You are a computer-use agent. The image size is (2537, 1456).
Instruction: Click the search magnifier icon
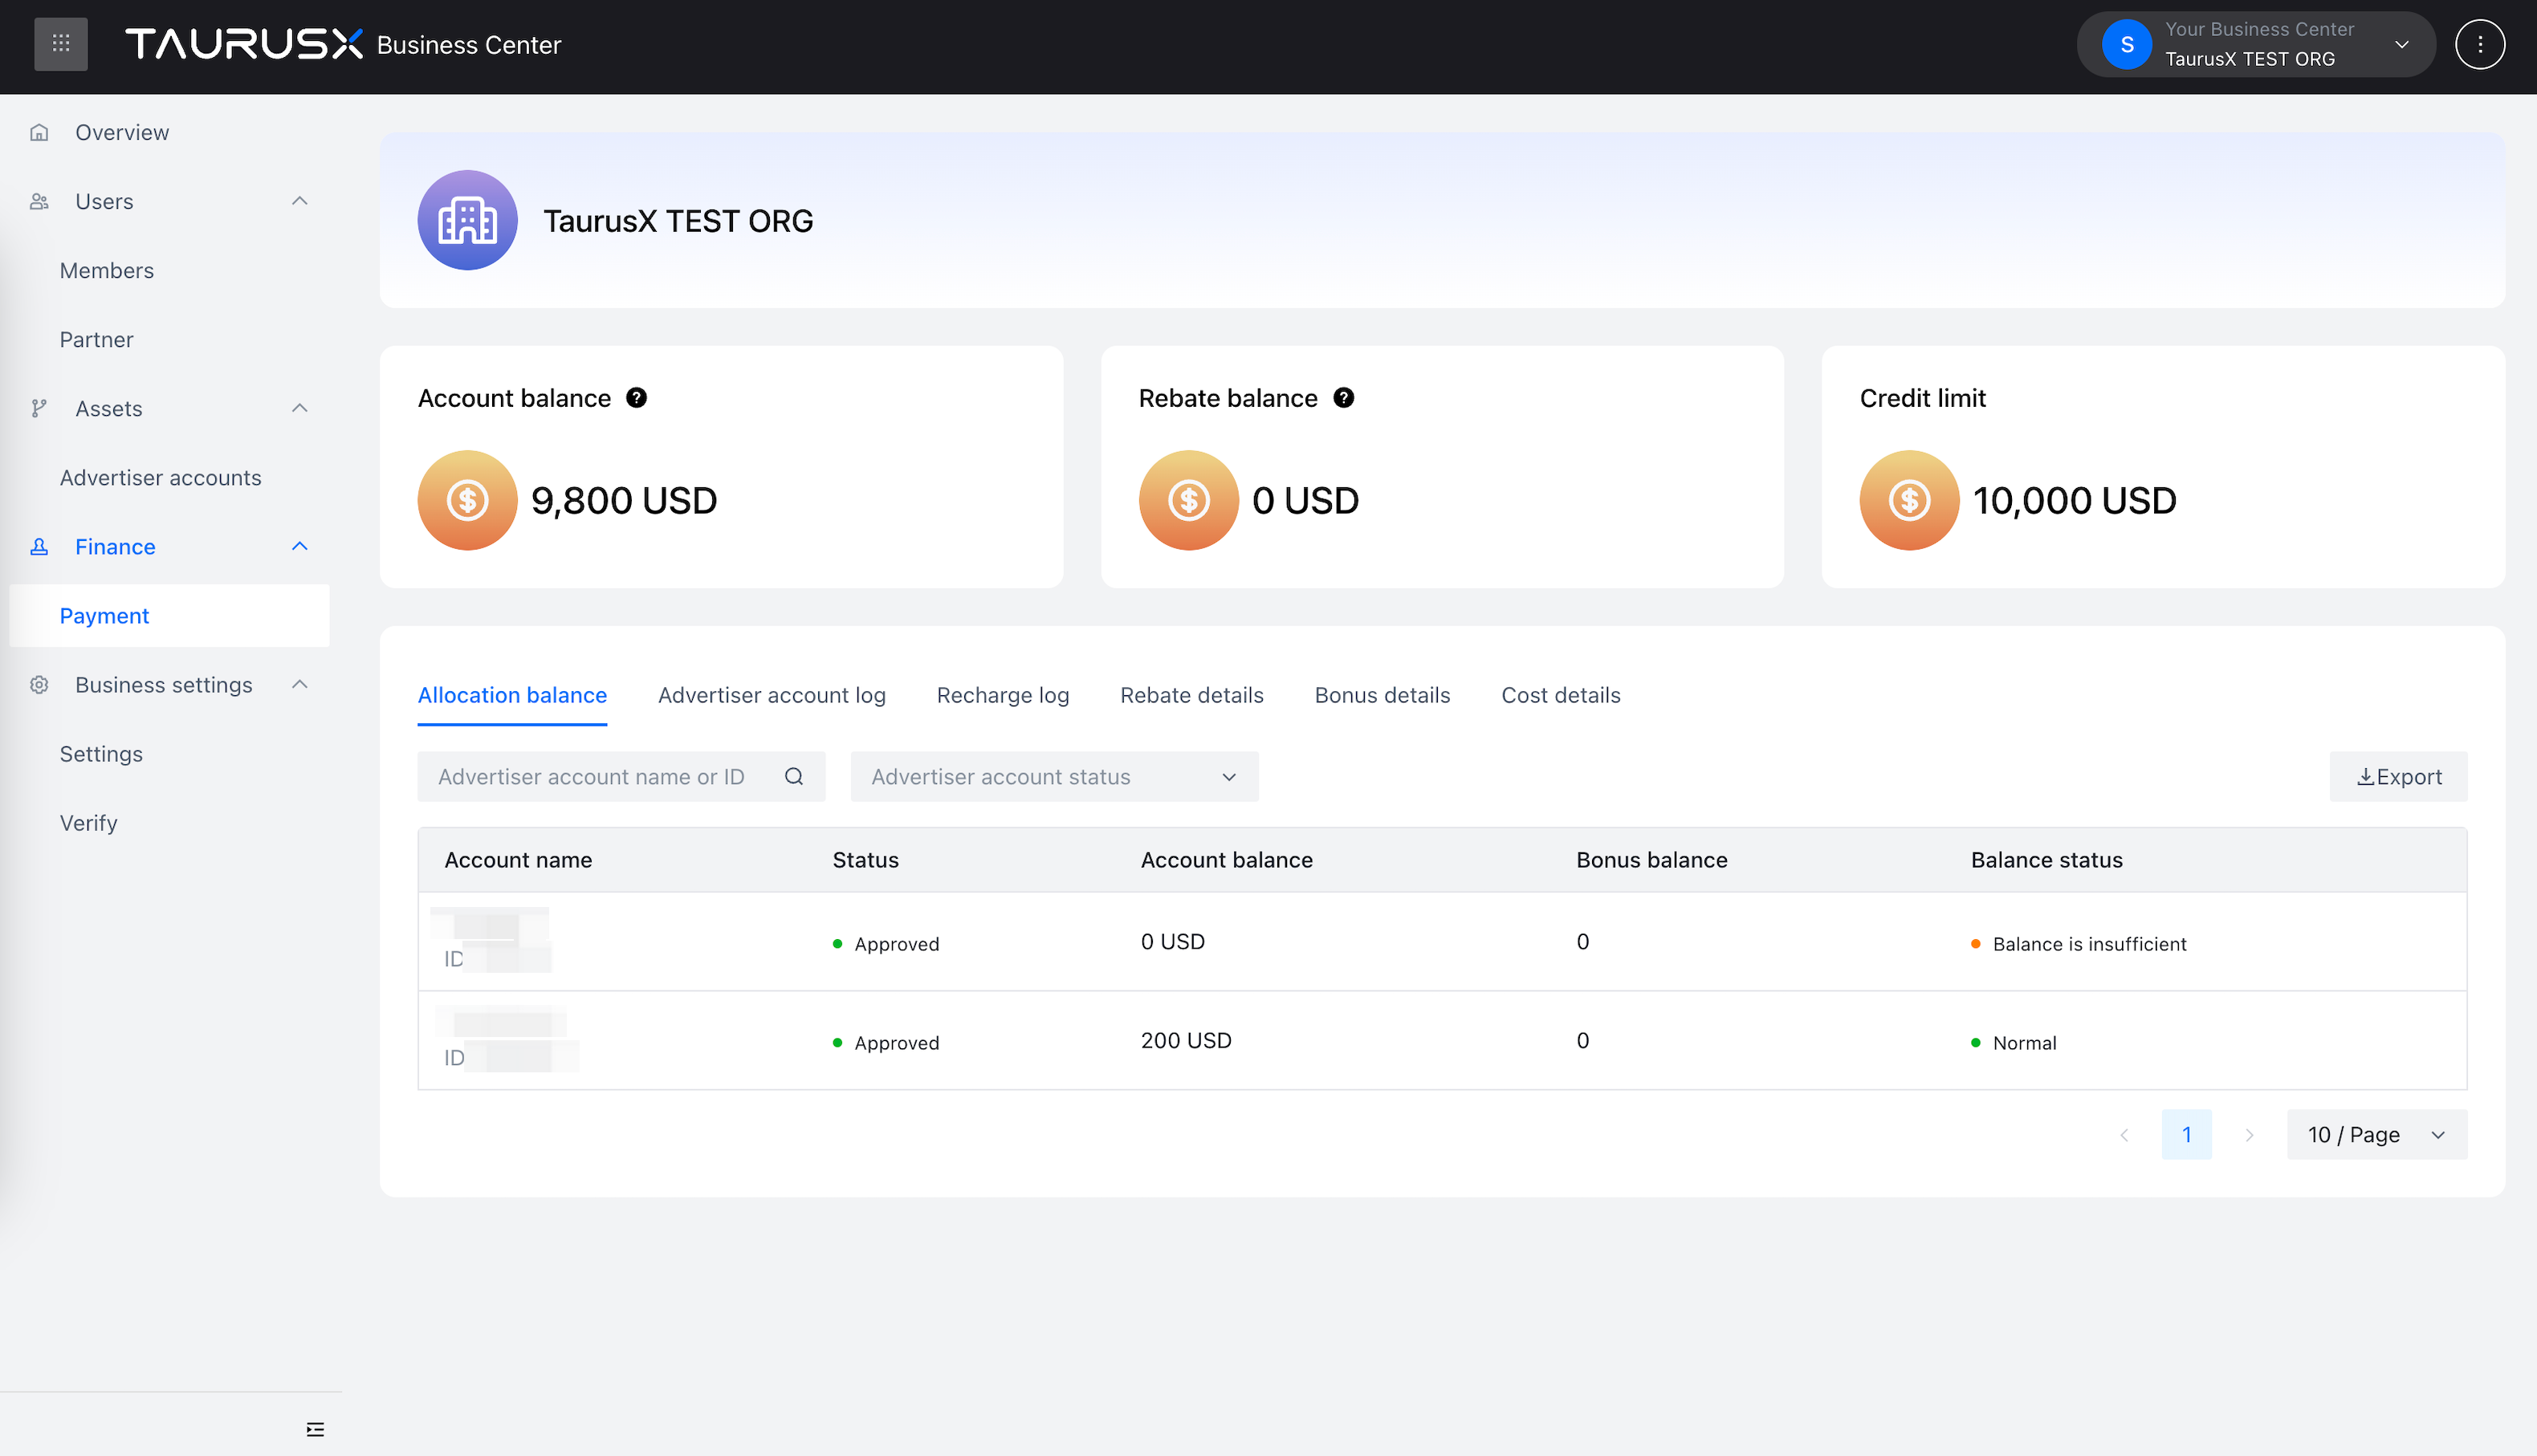[794, 776]
